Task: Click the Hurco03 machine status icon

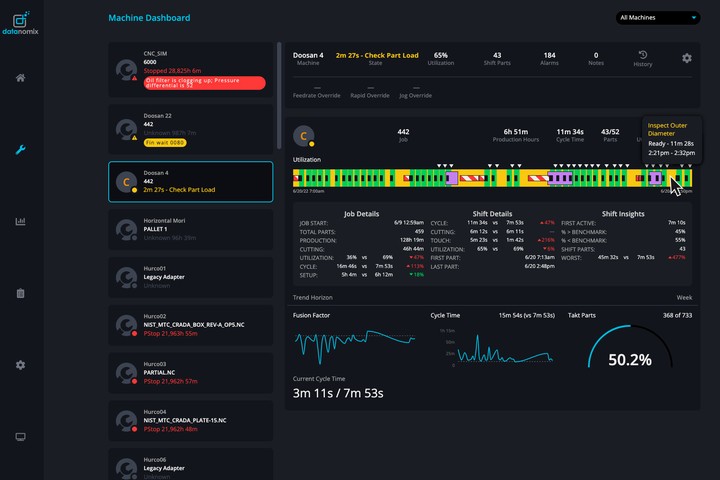Action: (126, 373)
